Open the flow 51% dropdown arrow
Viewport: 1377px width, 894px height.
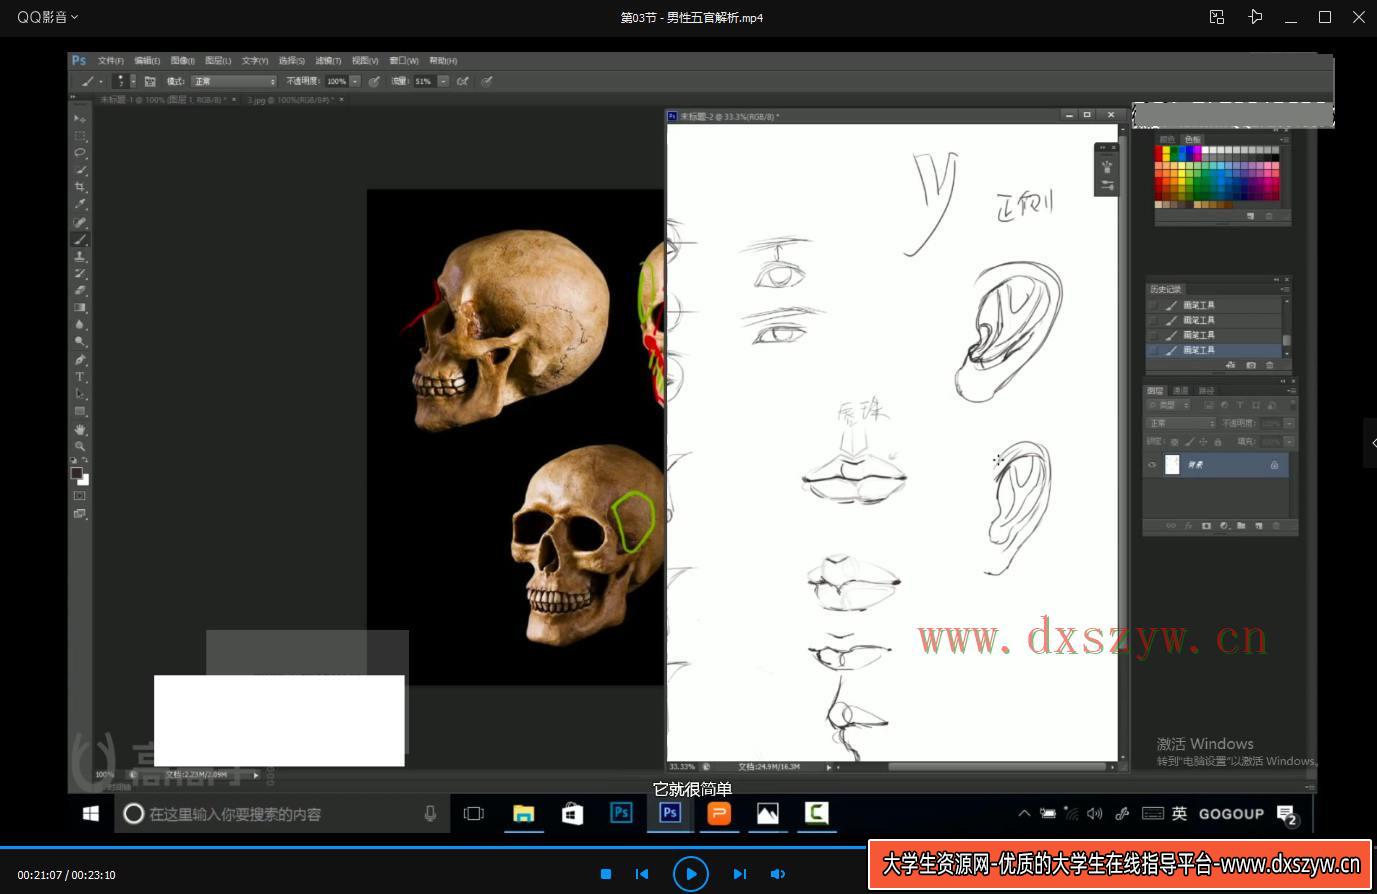pyautogui.click(x=442, y=81)
